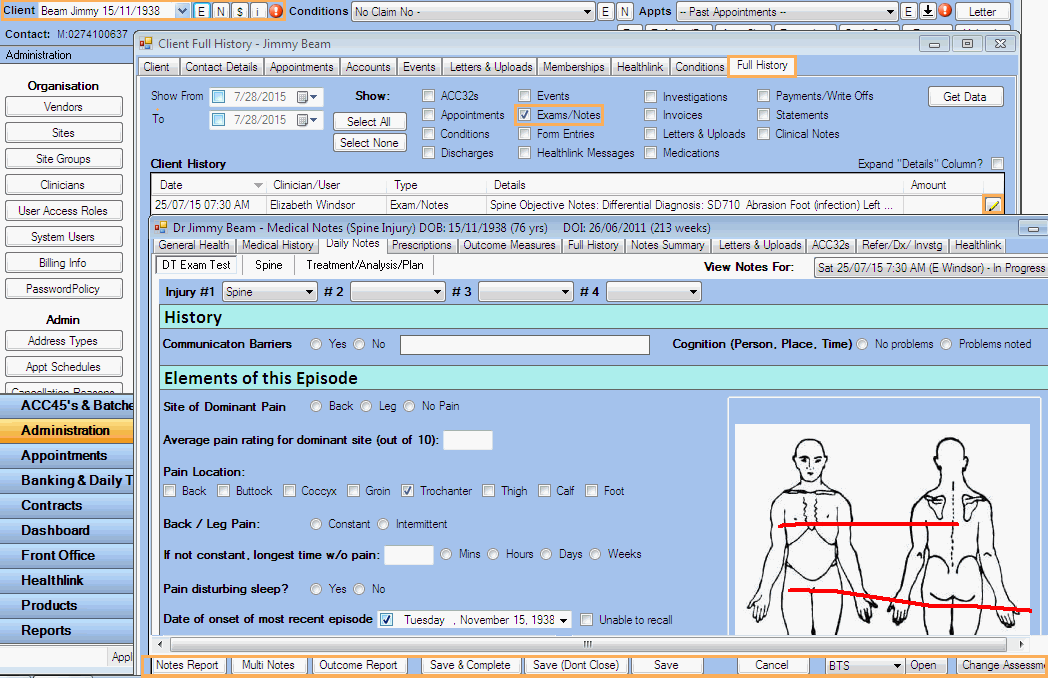Image resolution: width=1048 pixels, height=678 pixels.
Task: Click the 'i' info icon beside Client
Action: 257,11
